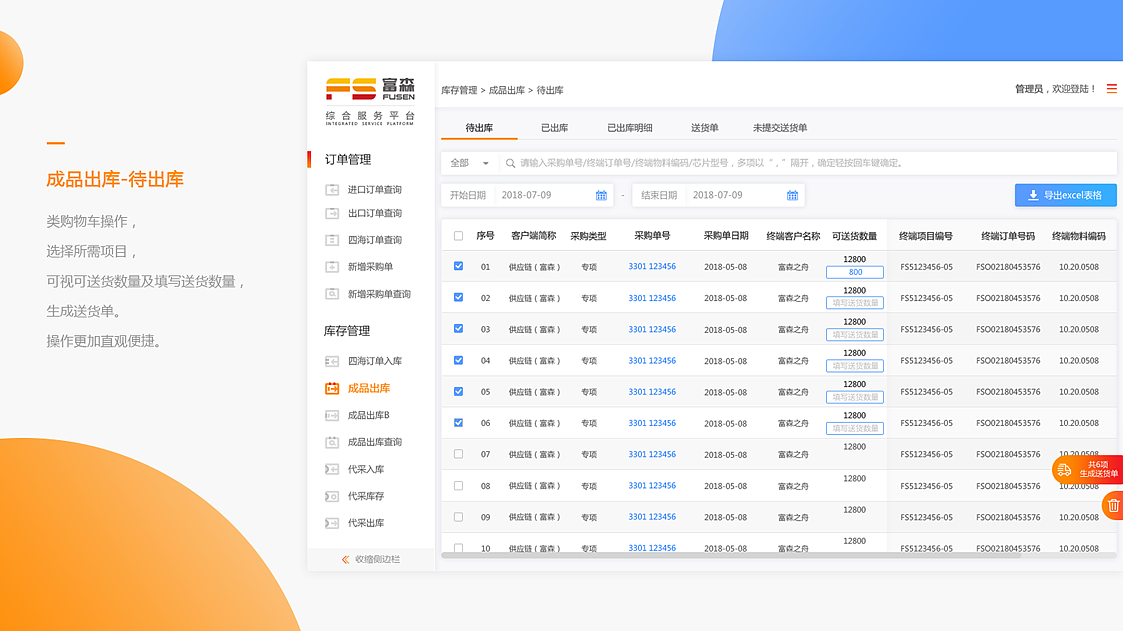Click the 新增采购单 sidebar icon
Viewport: 1123px width, 631px height.
click(332, 267)
